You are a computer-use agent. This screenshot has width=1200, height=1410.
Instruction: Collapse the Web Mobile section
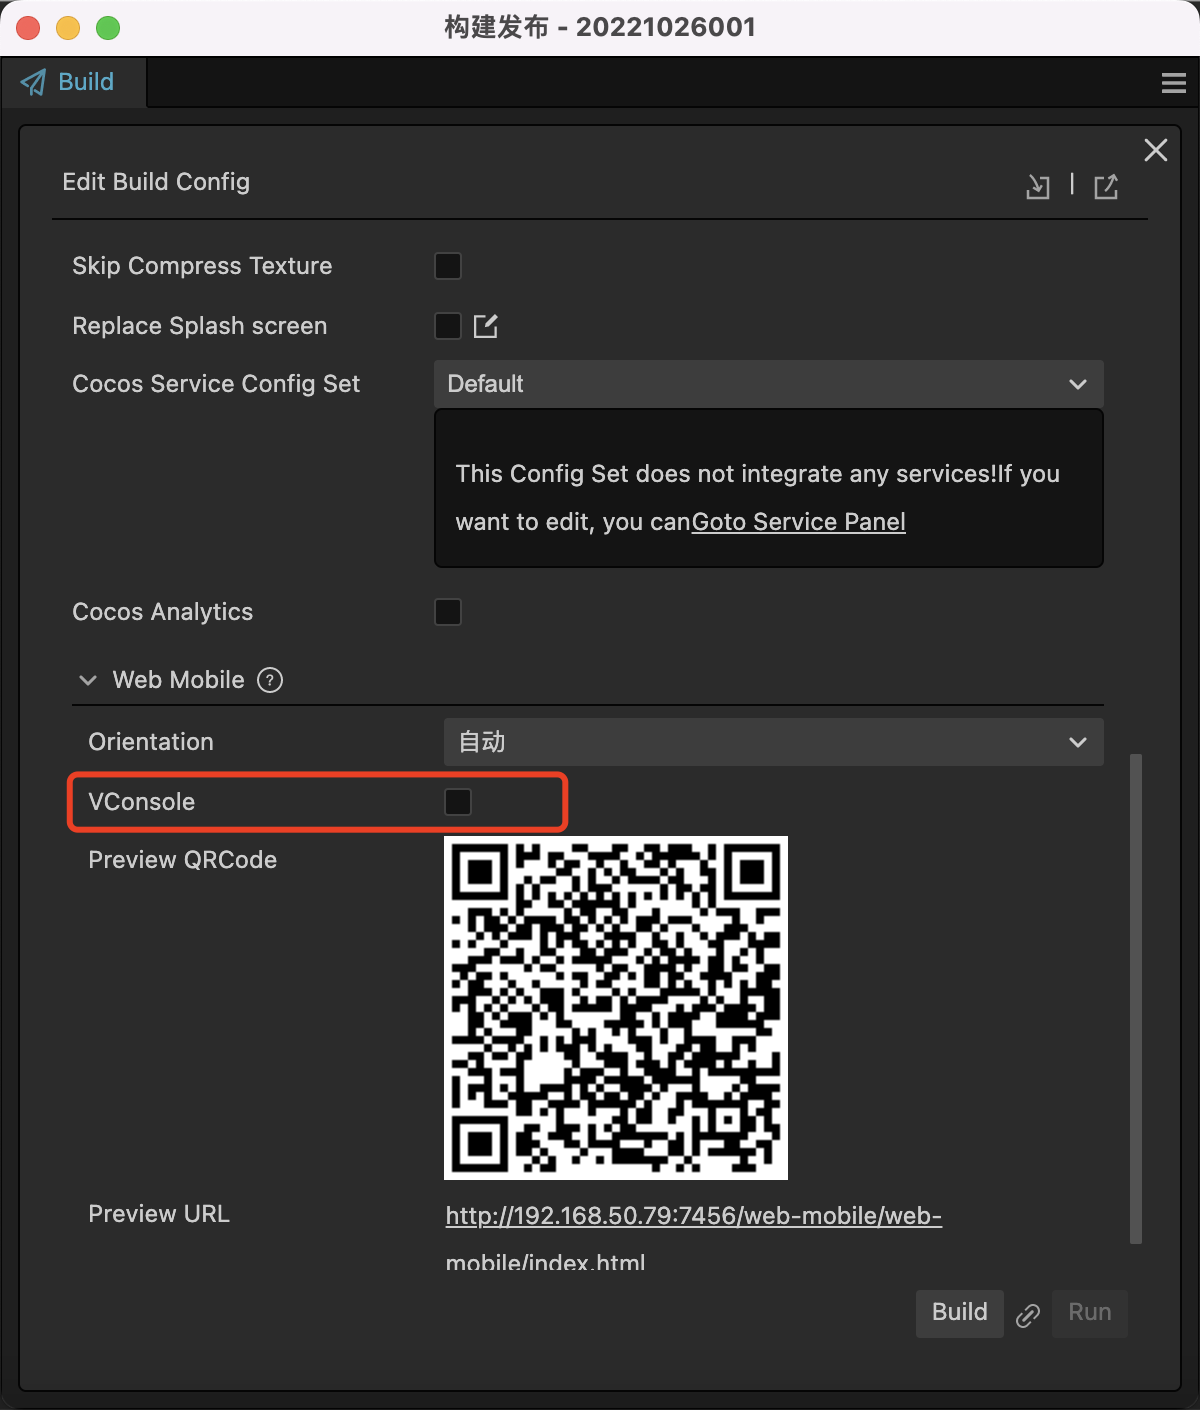pos(88,680)
